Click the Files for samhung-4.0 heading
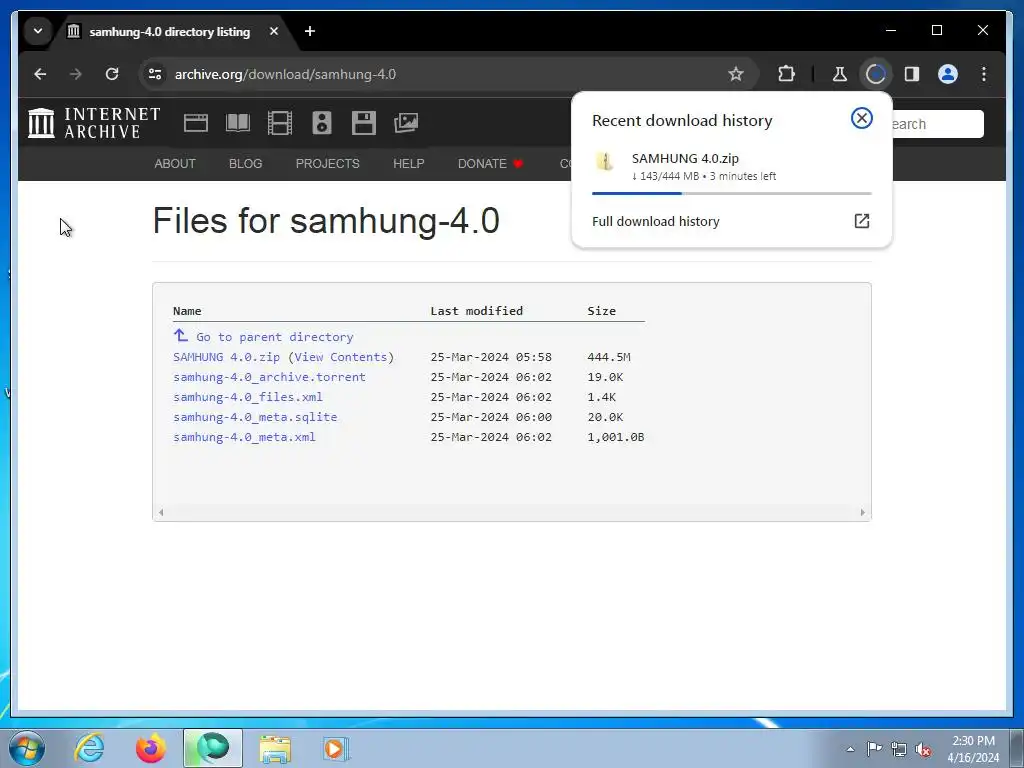This screenshot has width=1024, height=768. coord(326,221)
